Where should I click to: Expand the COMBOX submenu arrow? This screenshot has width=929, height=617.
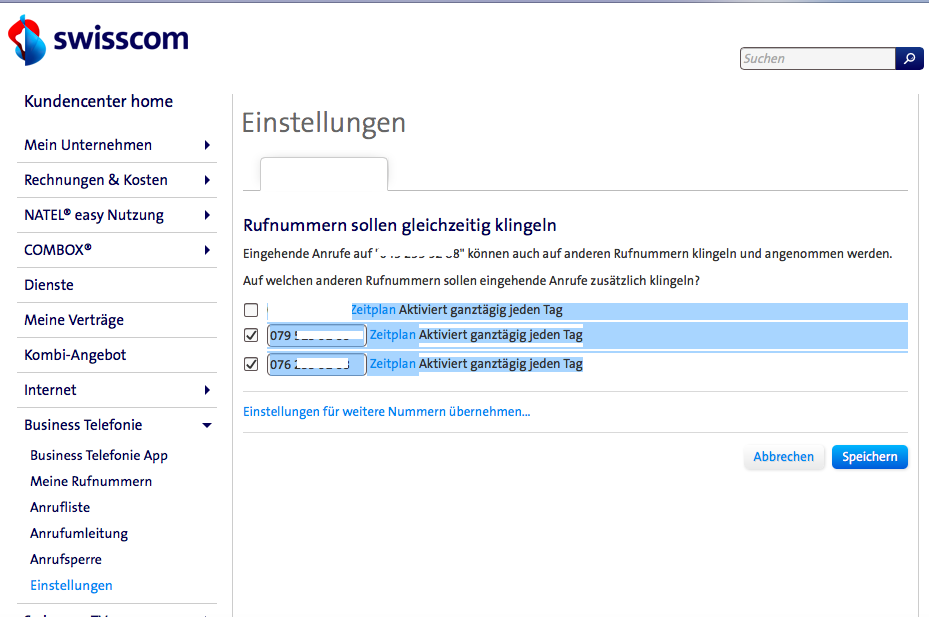coord(207,250)
